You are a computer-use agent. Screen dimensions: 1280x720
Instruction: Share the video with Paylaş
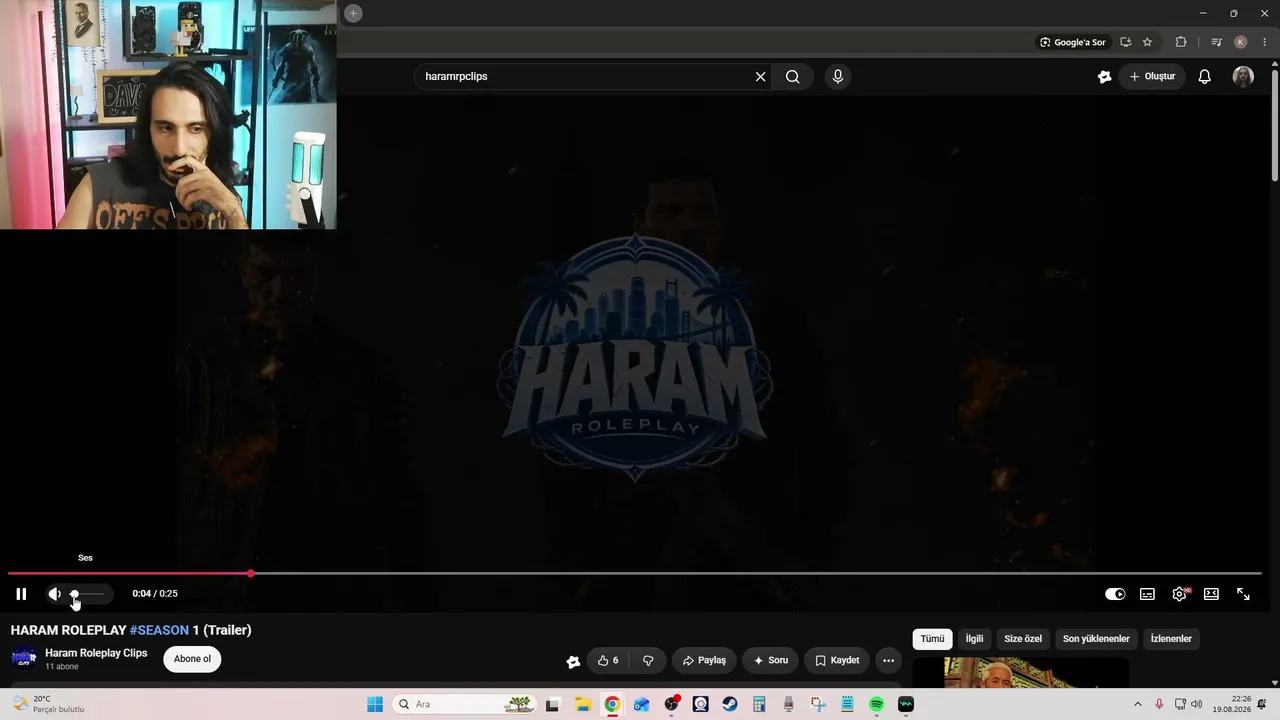tap(704, 660)
